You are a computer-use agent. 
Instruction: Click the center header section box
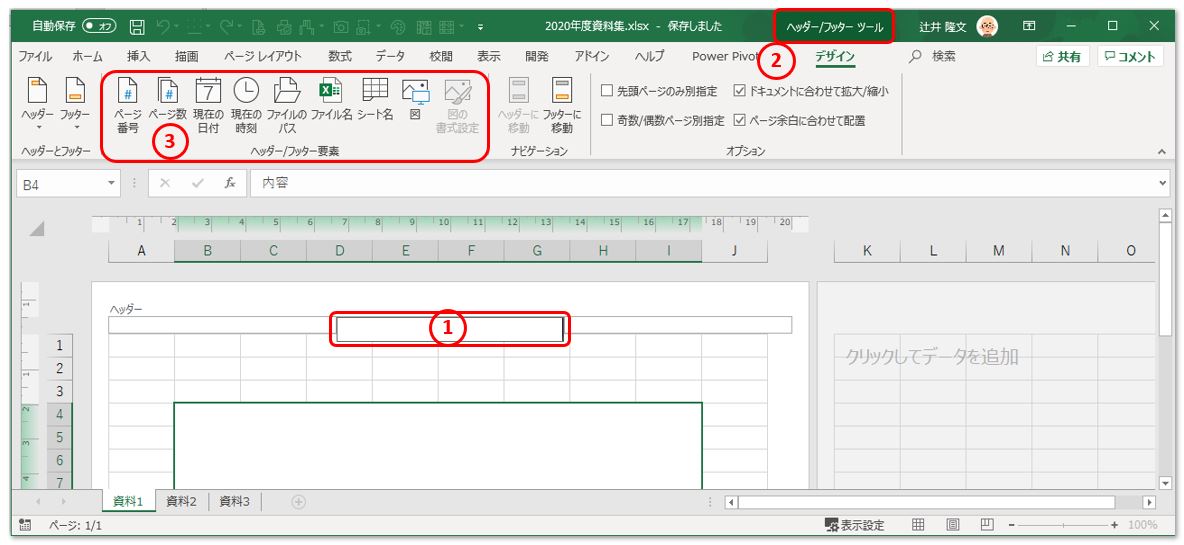click(x=449, y=328)
